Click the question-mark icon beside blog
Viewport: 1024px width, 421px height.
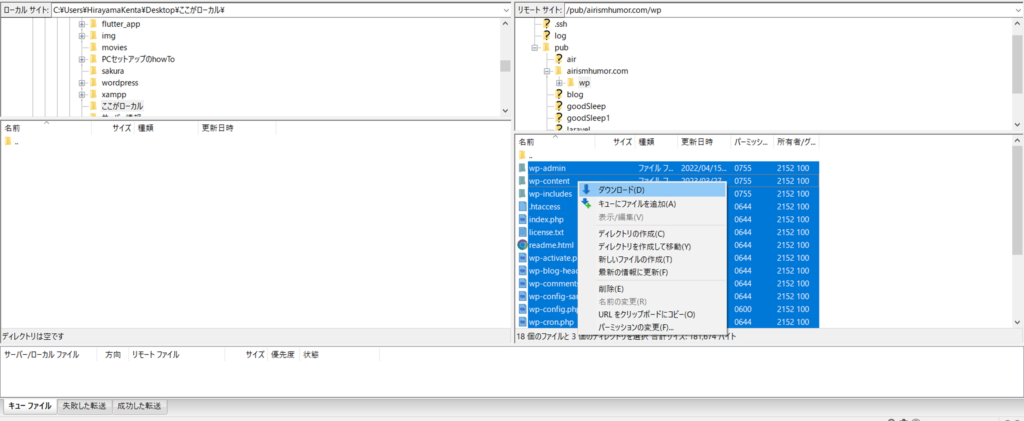pos(559,95)
